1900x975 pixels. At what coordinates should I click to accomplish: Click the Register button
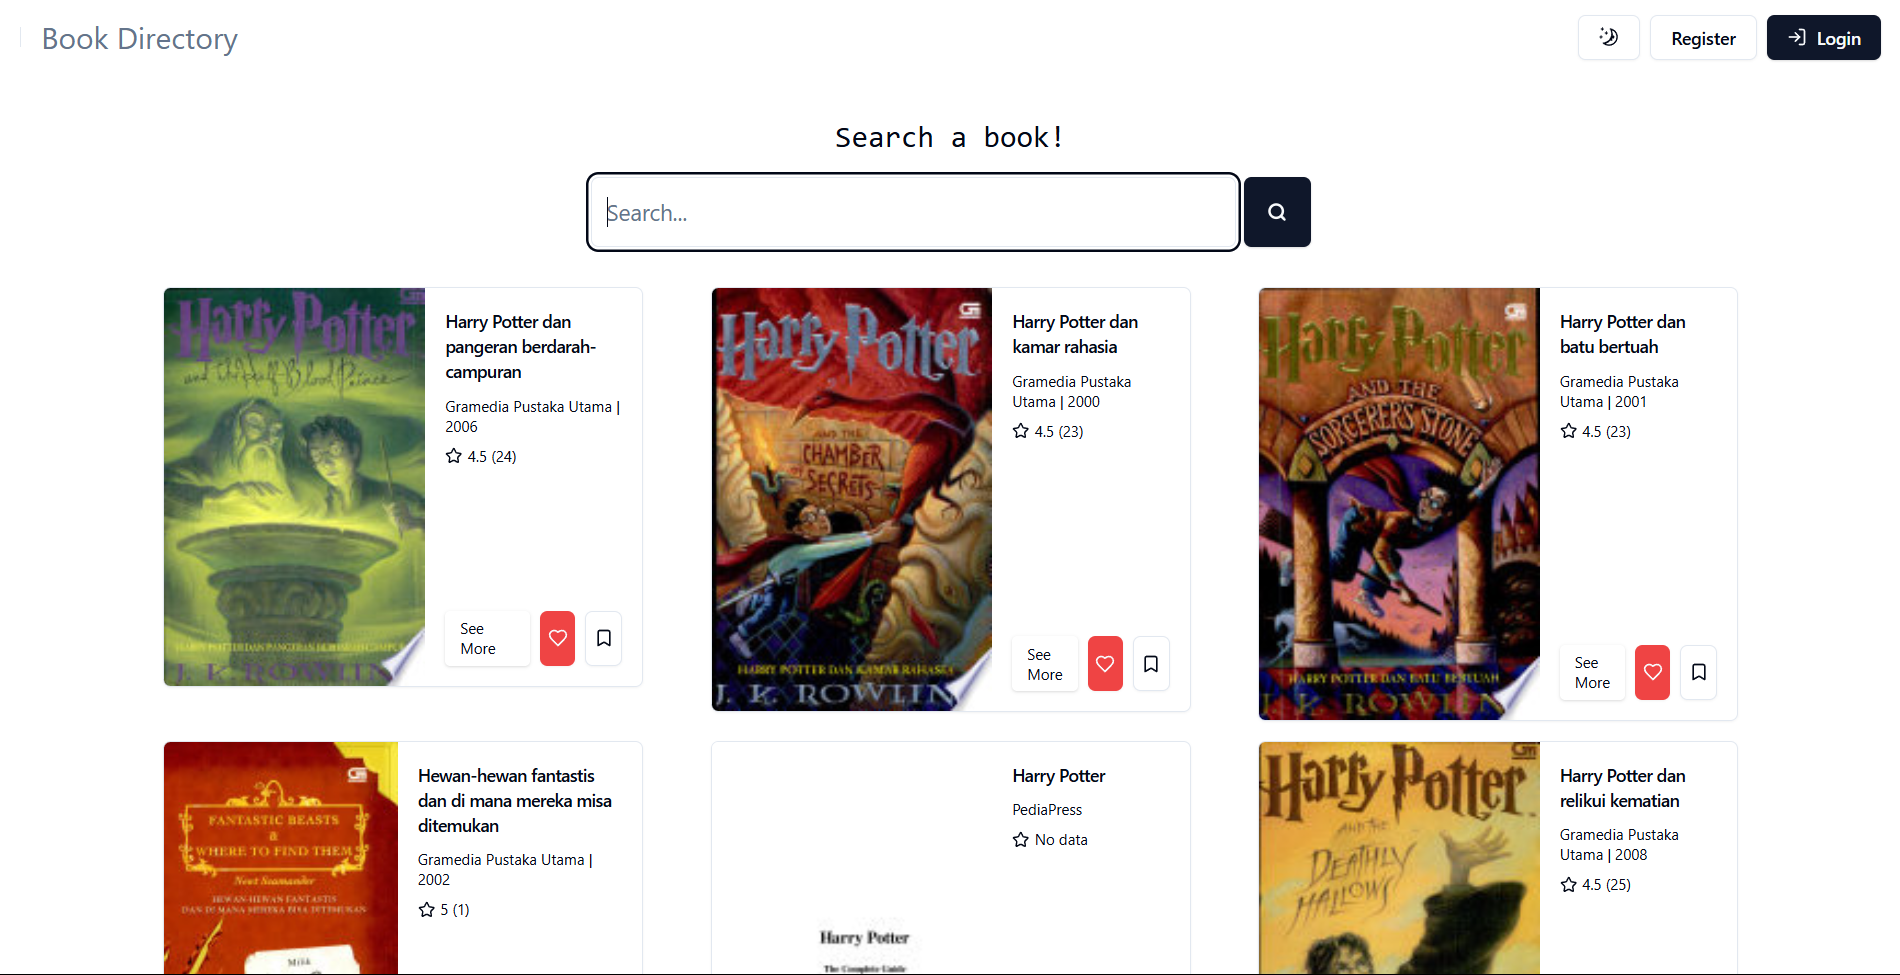point(1703,38)
